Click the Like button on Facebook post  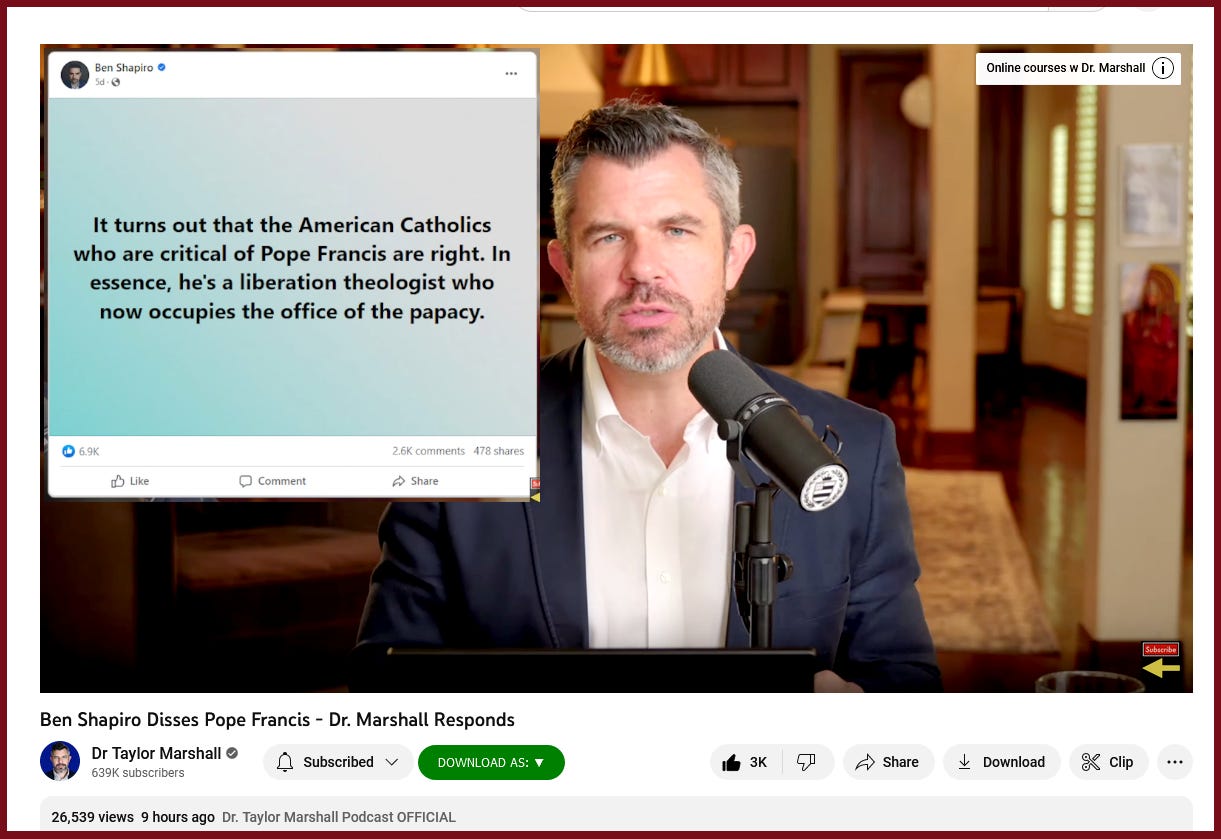(130, 481)
